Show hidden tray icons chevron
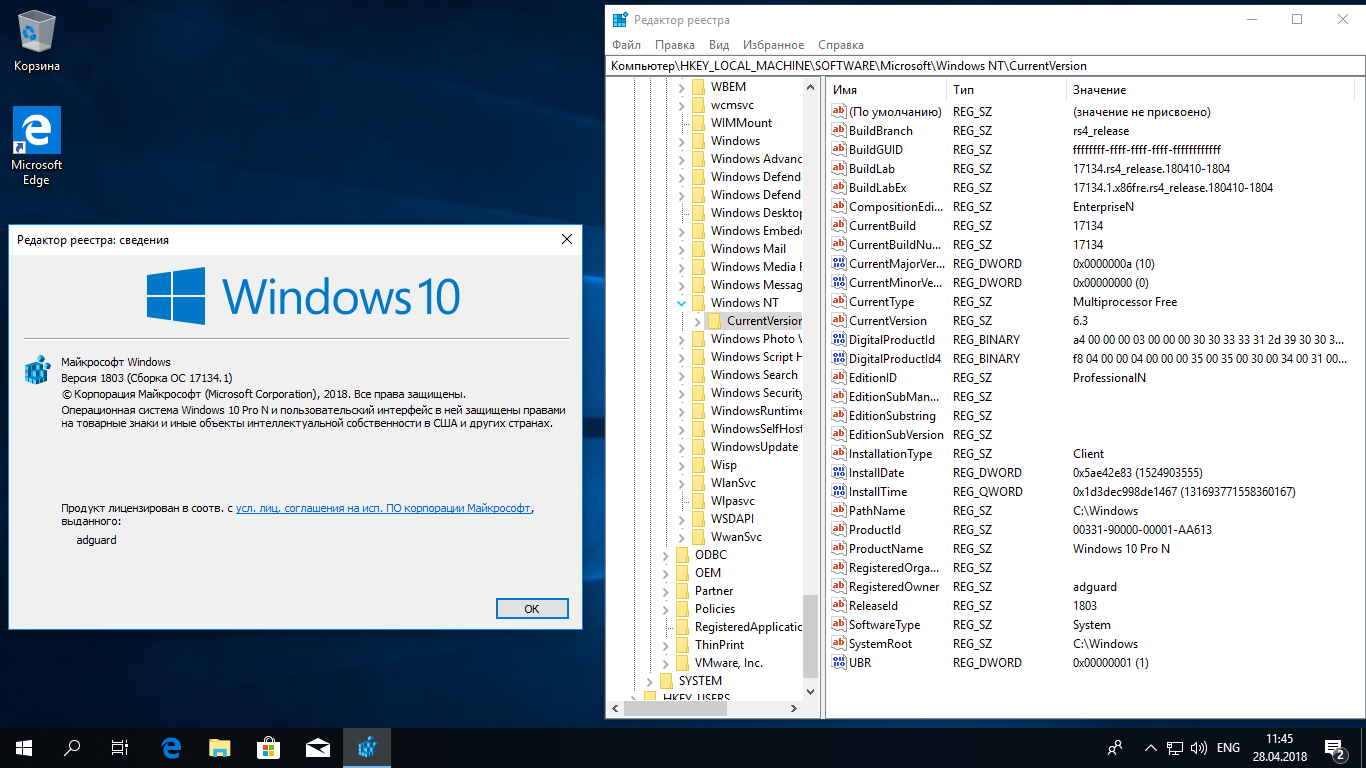The width and height of the screenshot is (1366, 768). tap(1151, 748)
